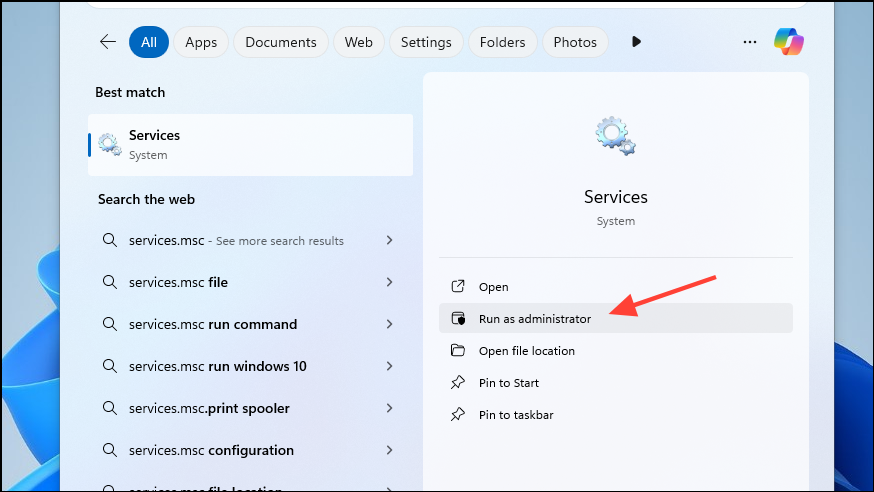The image size is (874, 492).
Task: Click Run as administrator
Action: pos(615,318)
